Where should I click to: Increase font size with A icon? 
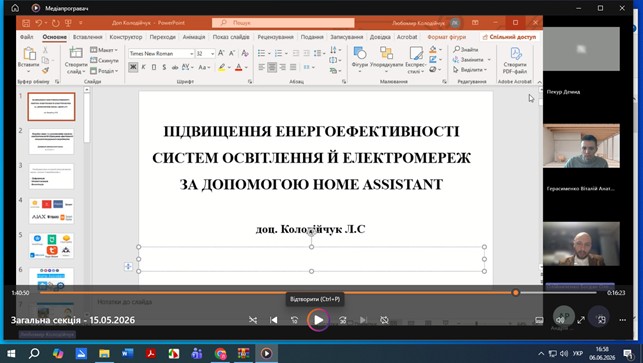tap(221, 53)
